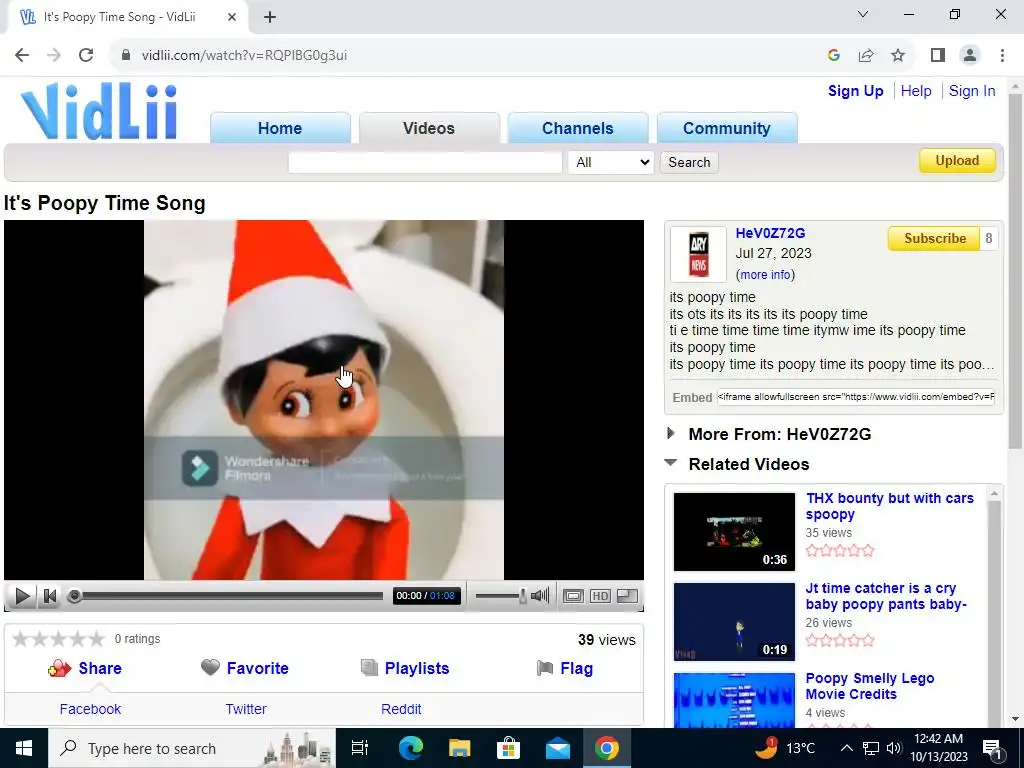The width and height of the screenshot is (1024, 768).
Task: Click the VidLii logo
Action: click(99, 111)
